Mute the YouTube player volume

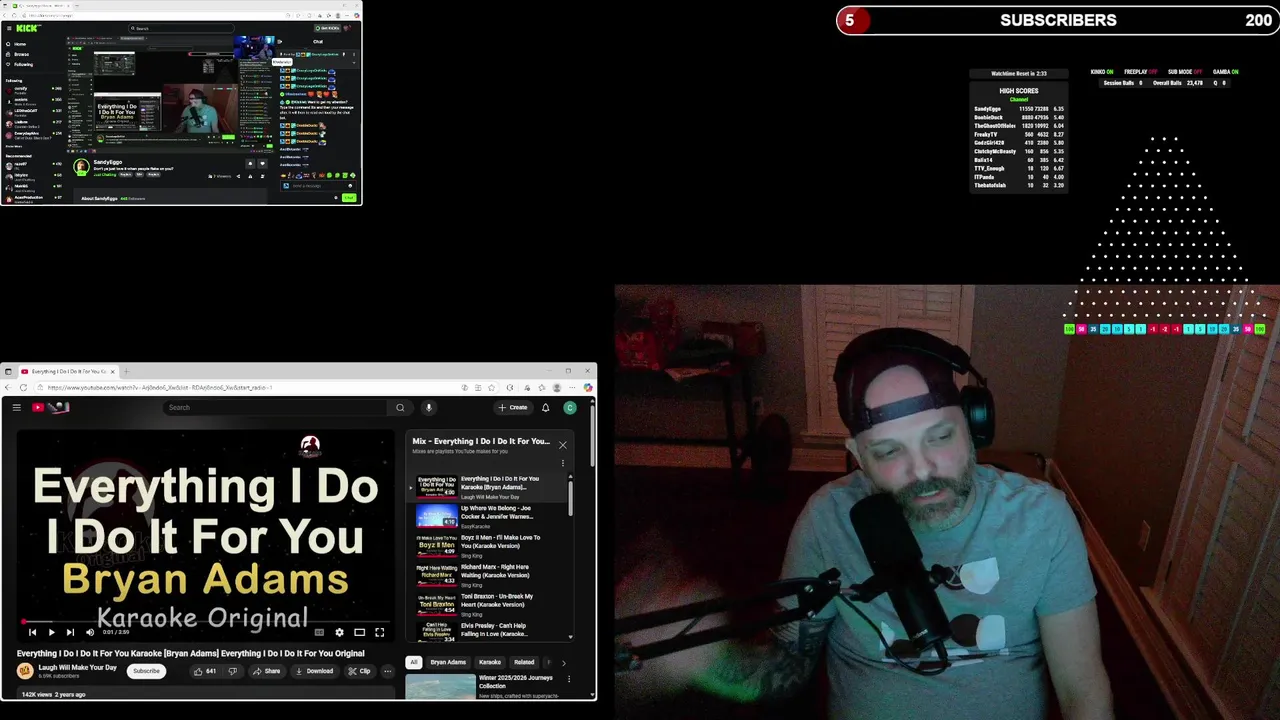(89, 632)
